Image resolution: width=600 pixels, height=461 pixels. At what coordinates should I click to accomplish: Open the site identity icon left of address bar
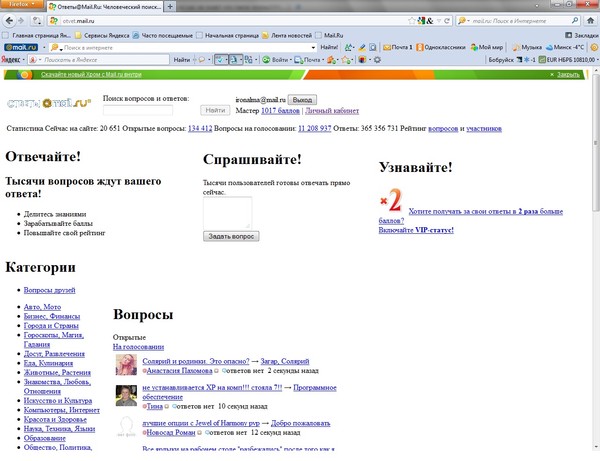[54, 21]
